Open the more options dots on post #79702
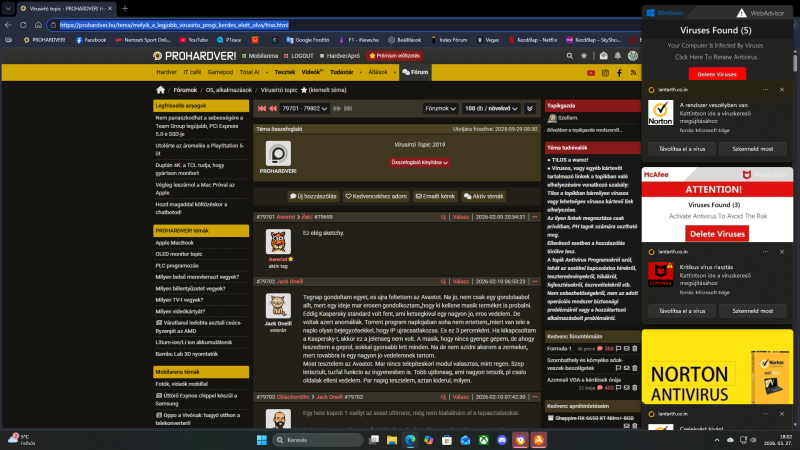 coord(535,281)
